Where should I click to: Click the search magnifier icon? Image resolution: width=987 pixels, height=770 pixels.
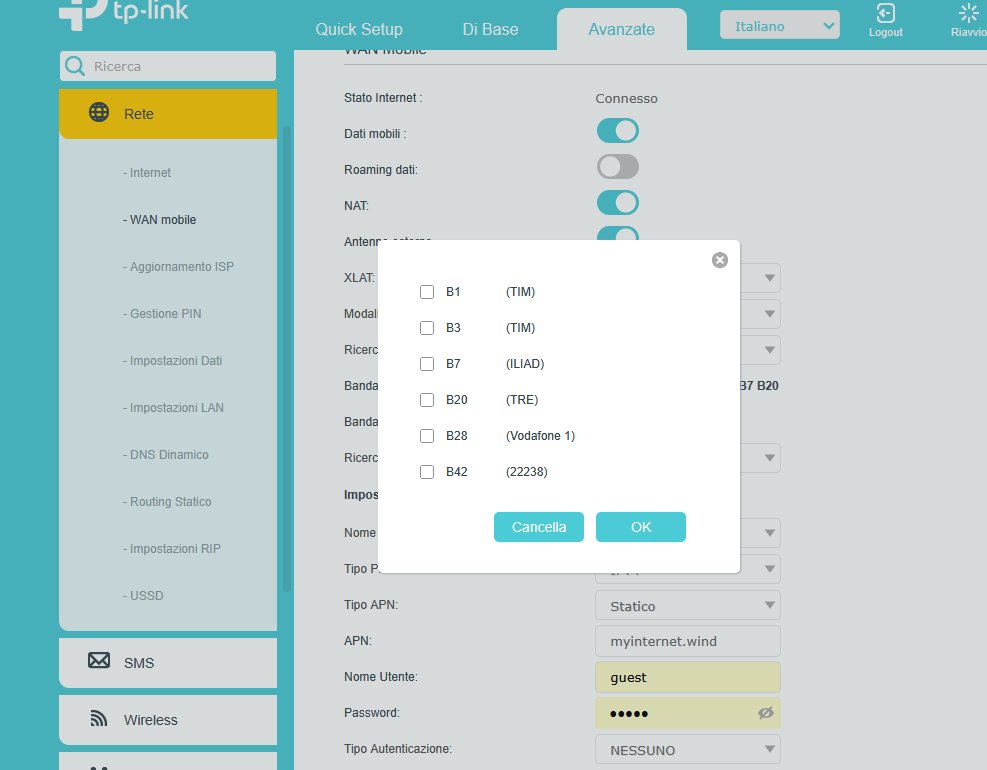pyautogui.click(x=75, y=66)
